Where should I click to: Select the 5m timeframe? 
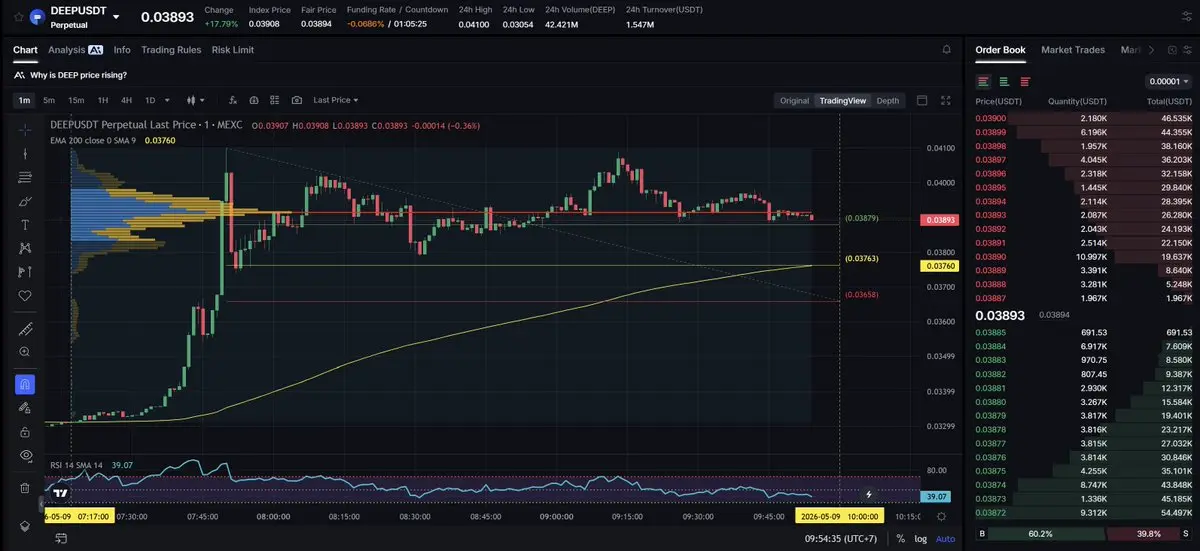click(49, 100)
